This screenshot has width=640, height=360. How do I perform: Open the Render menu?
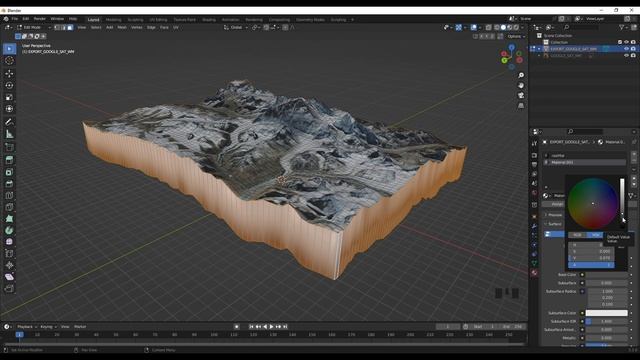tap(40, 19)
